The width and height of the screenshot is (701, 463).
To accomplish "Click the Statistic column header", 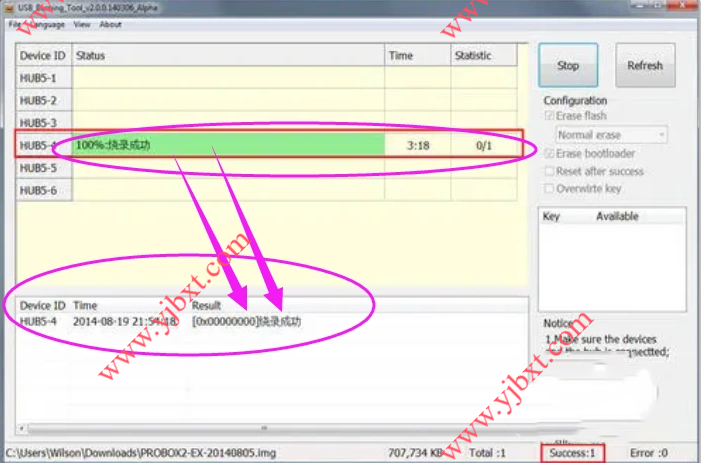I will pyautogui.click(x=486, y=56).
